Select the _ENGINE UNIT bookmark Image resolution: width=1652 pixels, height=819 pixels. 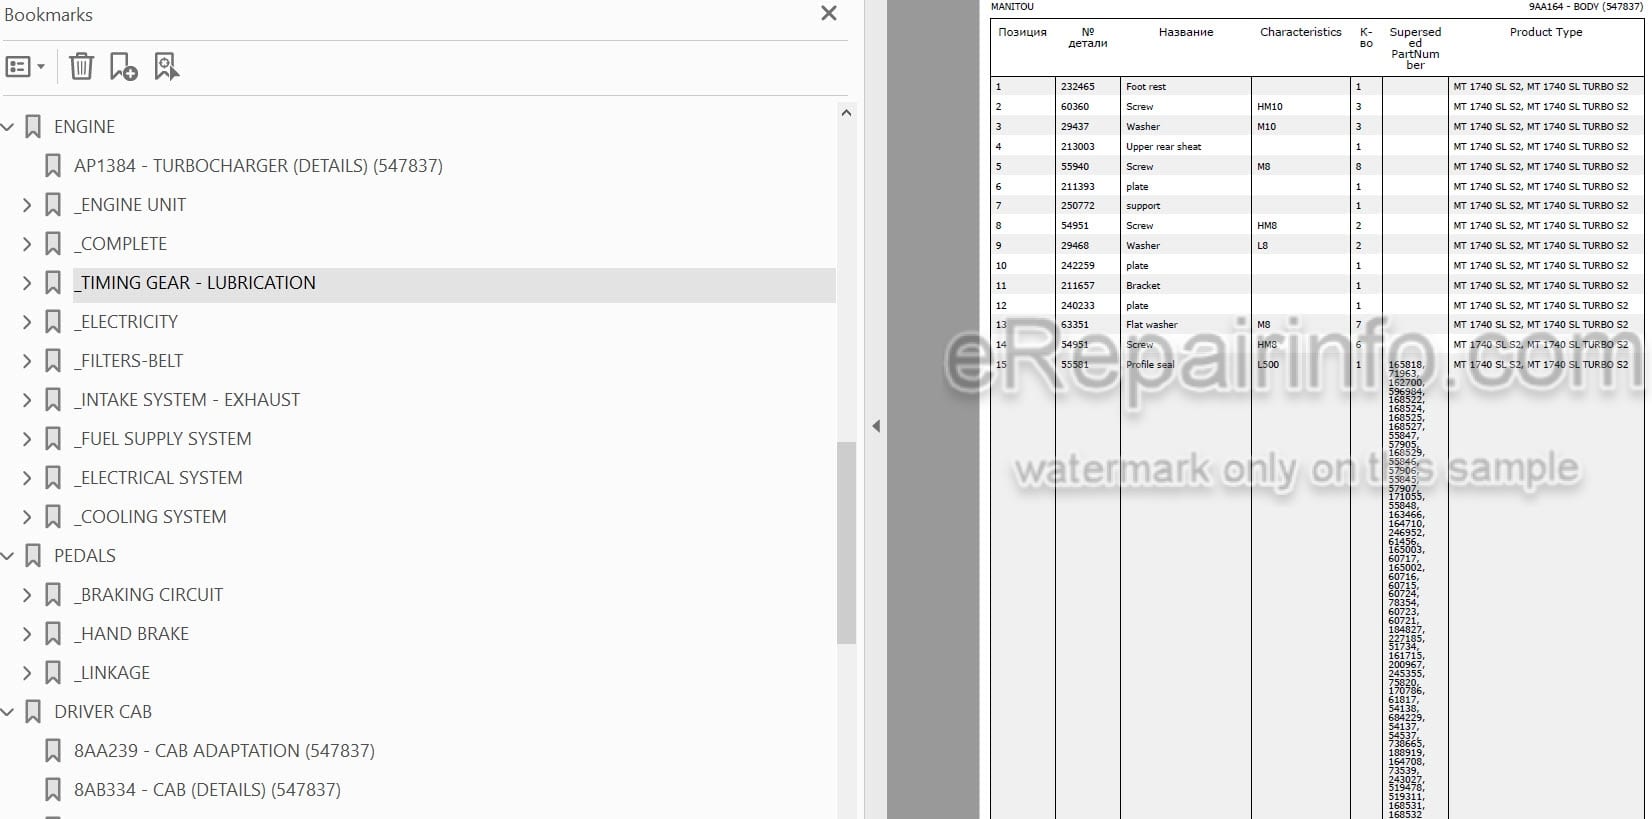pos(130,205)
